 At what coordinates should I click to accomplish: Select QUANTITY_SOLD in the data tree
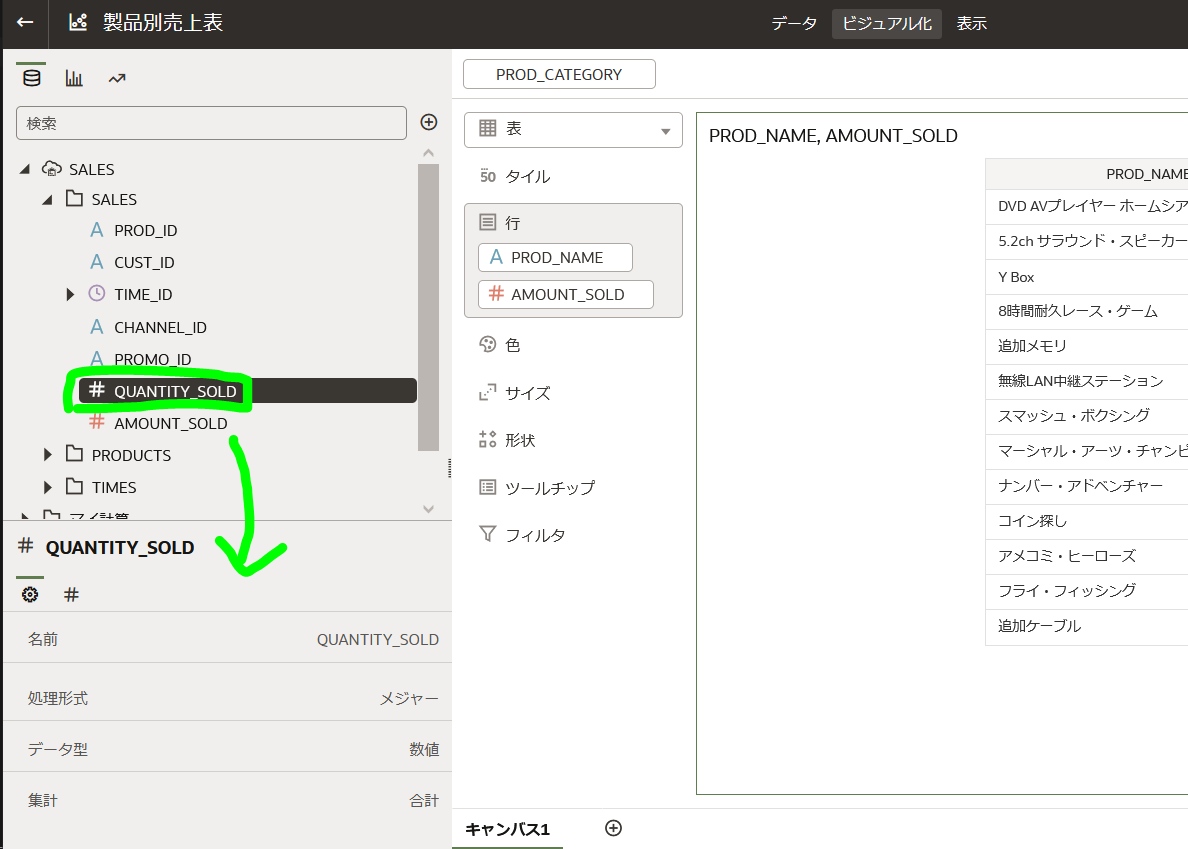pyautogui.click(x=248, y=391)
